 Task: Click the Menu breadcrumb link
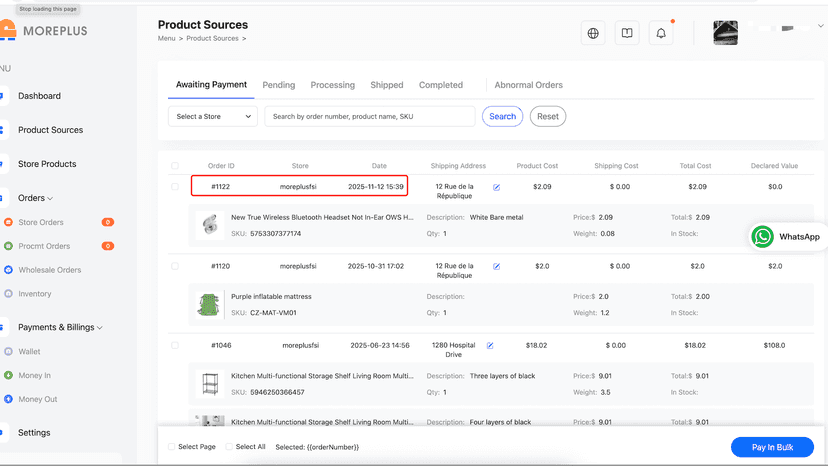(x=166, y=39)
